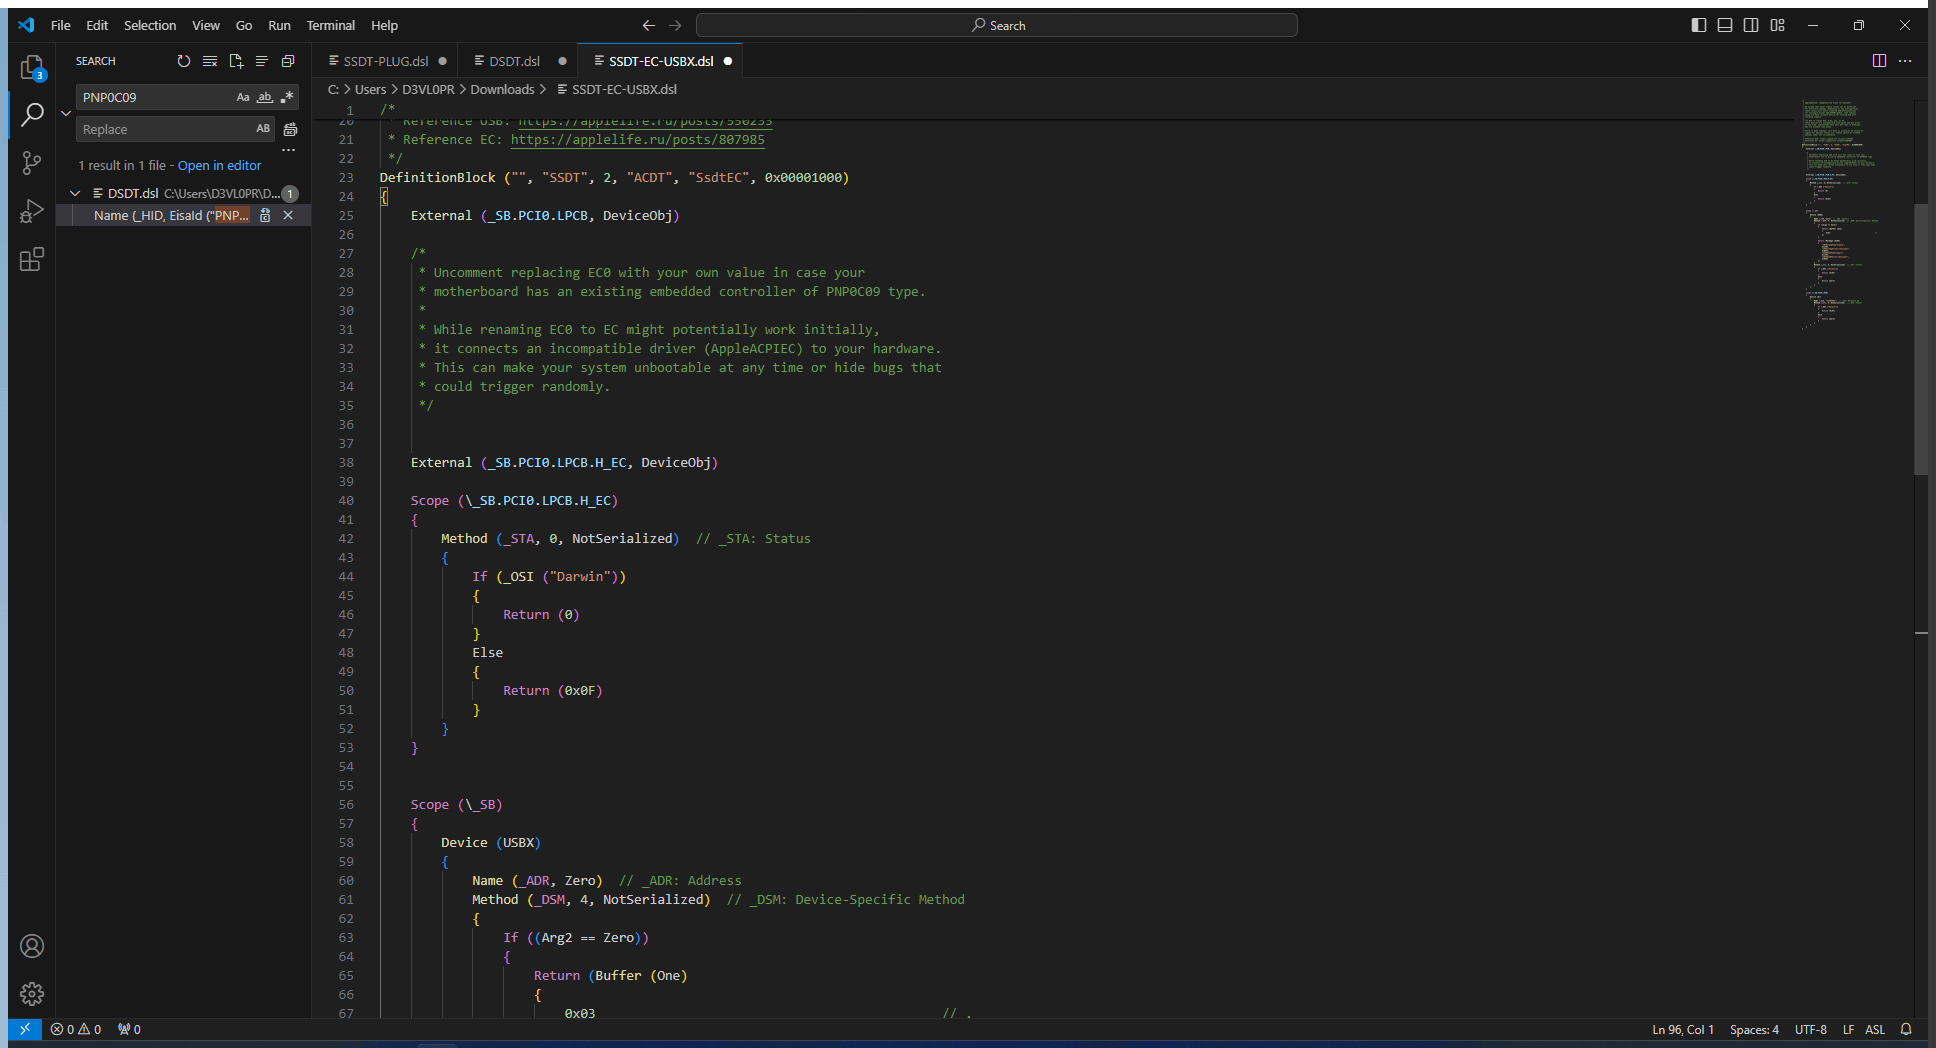Click the ASL language mode in status bar
Screen dimensions: 1936x1048
pyautogui.click(x=1874, y=1029)
